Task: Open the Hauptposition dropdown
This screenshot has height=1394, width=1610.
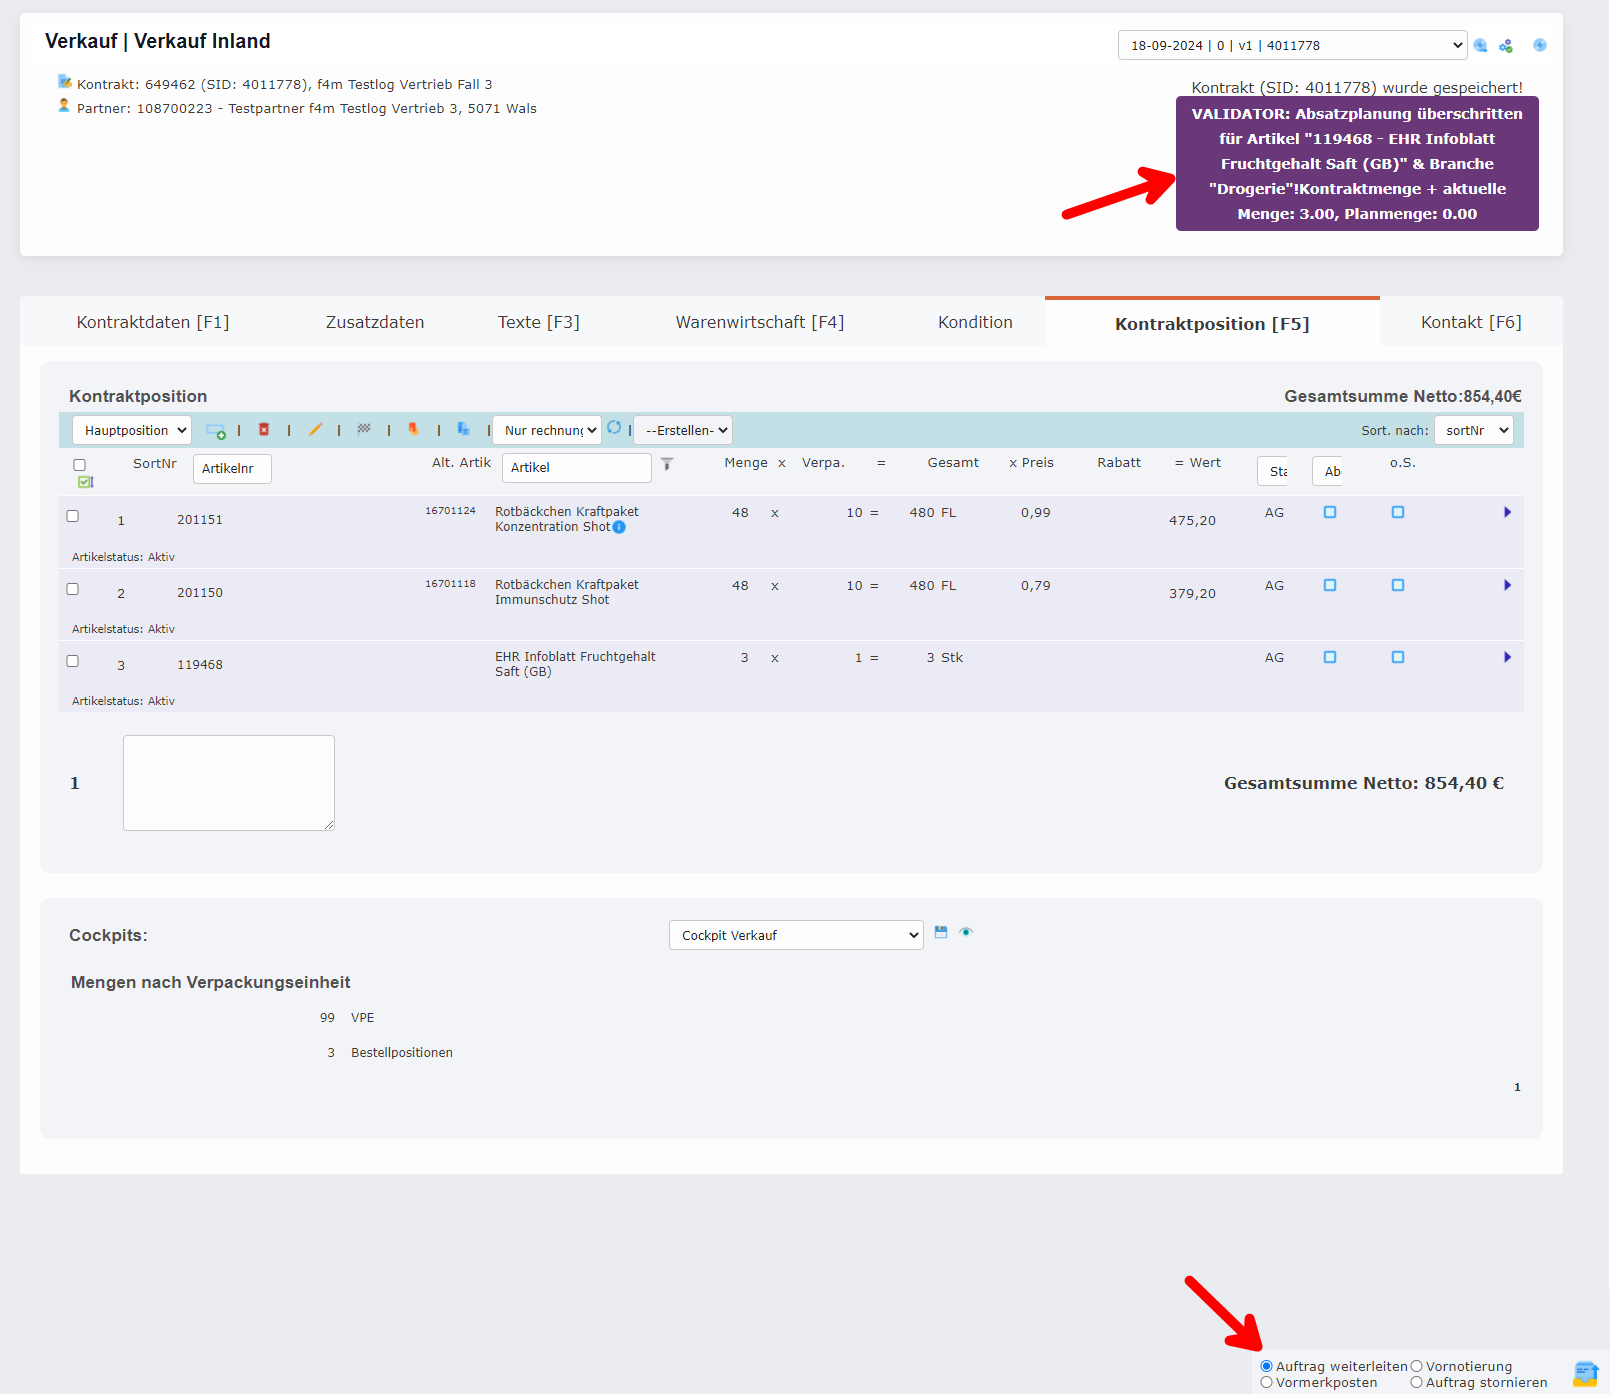Action: 132,430
